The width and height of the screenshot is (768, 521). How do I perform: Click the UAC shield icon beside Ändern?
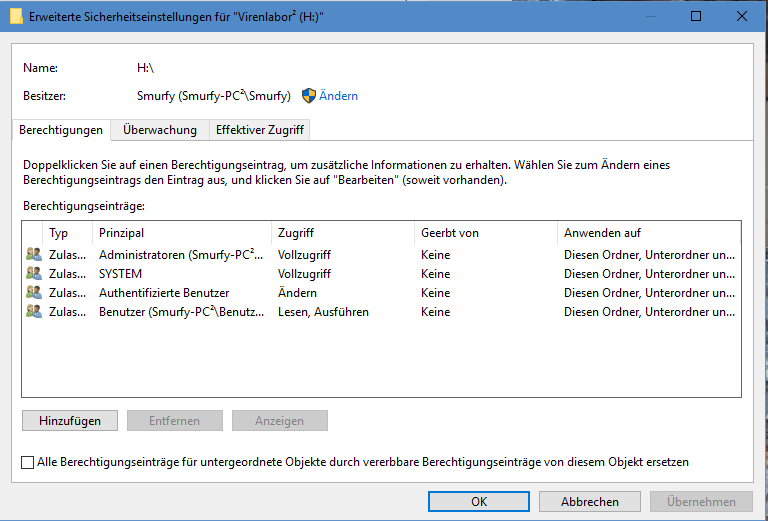click(x=309, y=96)
